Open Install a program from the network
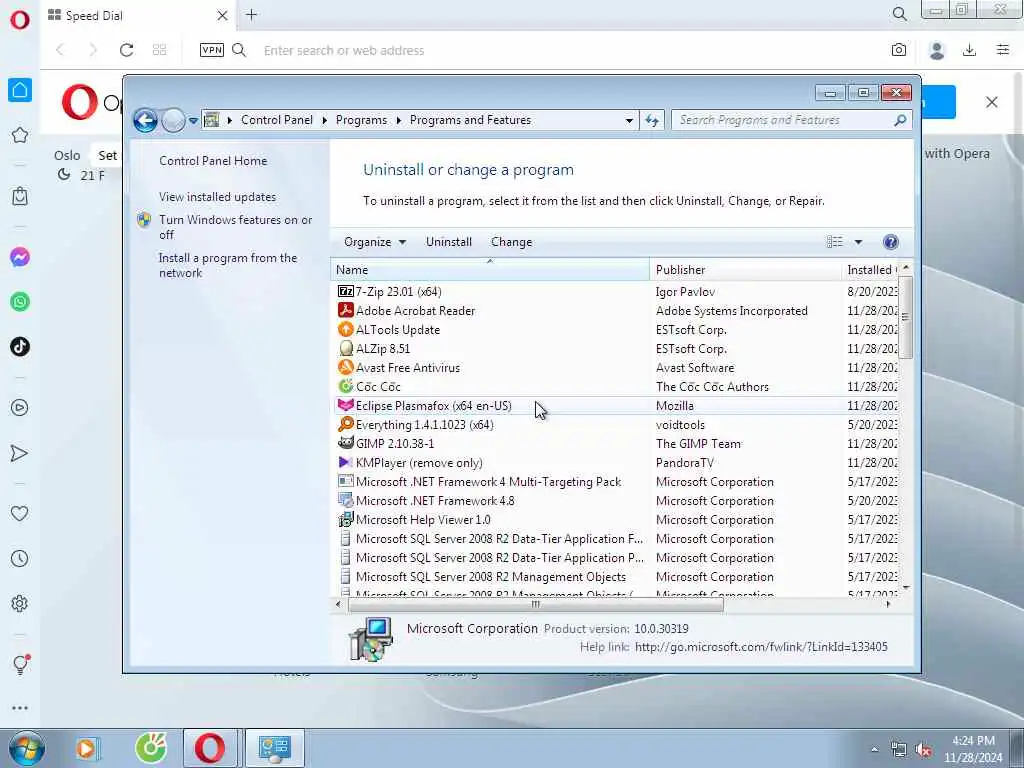 pyautogui.click(x=228, y=265)
